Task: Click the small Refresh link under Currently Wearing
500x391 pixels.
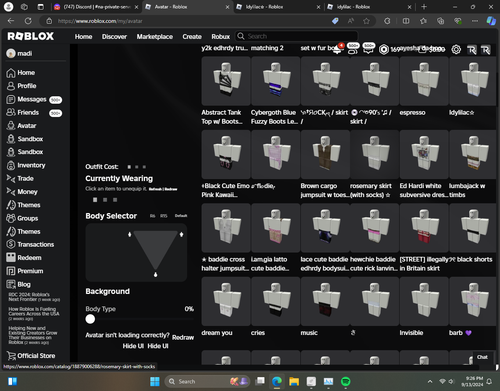Action: pos(155,189)
